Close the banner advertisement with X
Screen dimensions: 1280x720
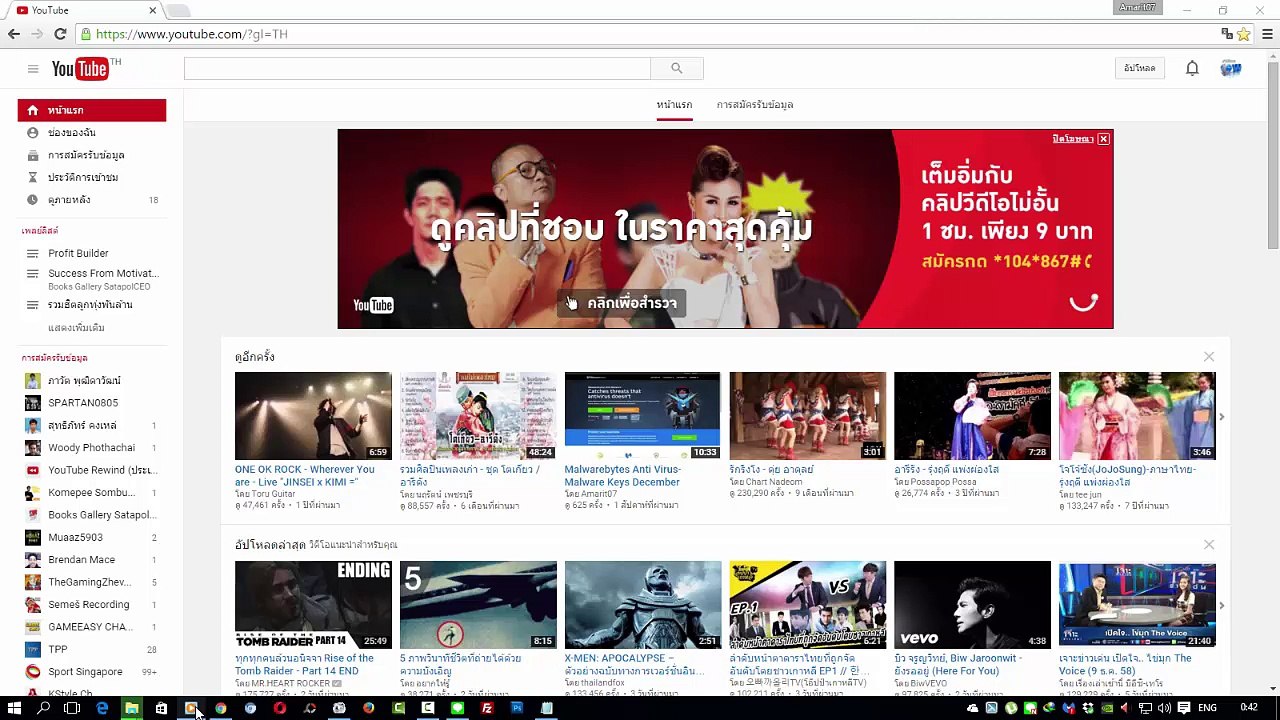tap(1103, 139)
